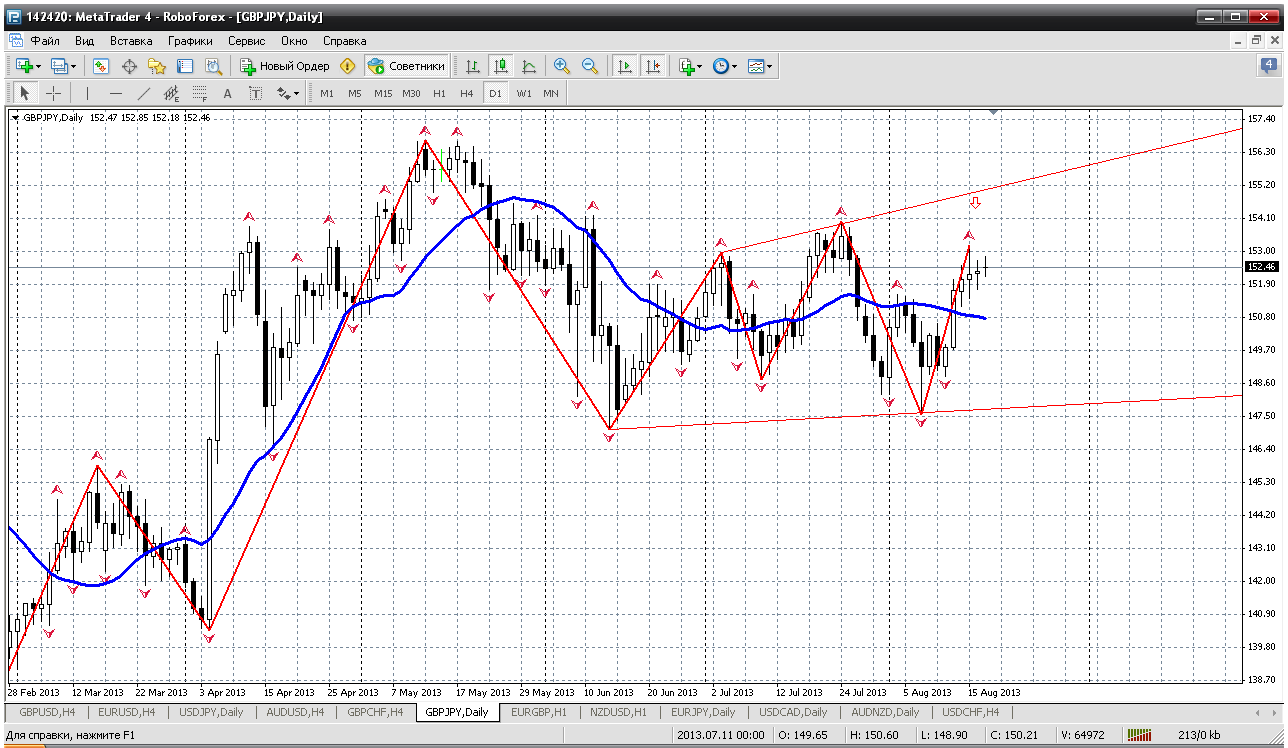Open the Navigator window with the star-folder icon
Image resolution: width=1288 pixels, height=748 pixels.
(x=157, y=66)
